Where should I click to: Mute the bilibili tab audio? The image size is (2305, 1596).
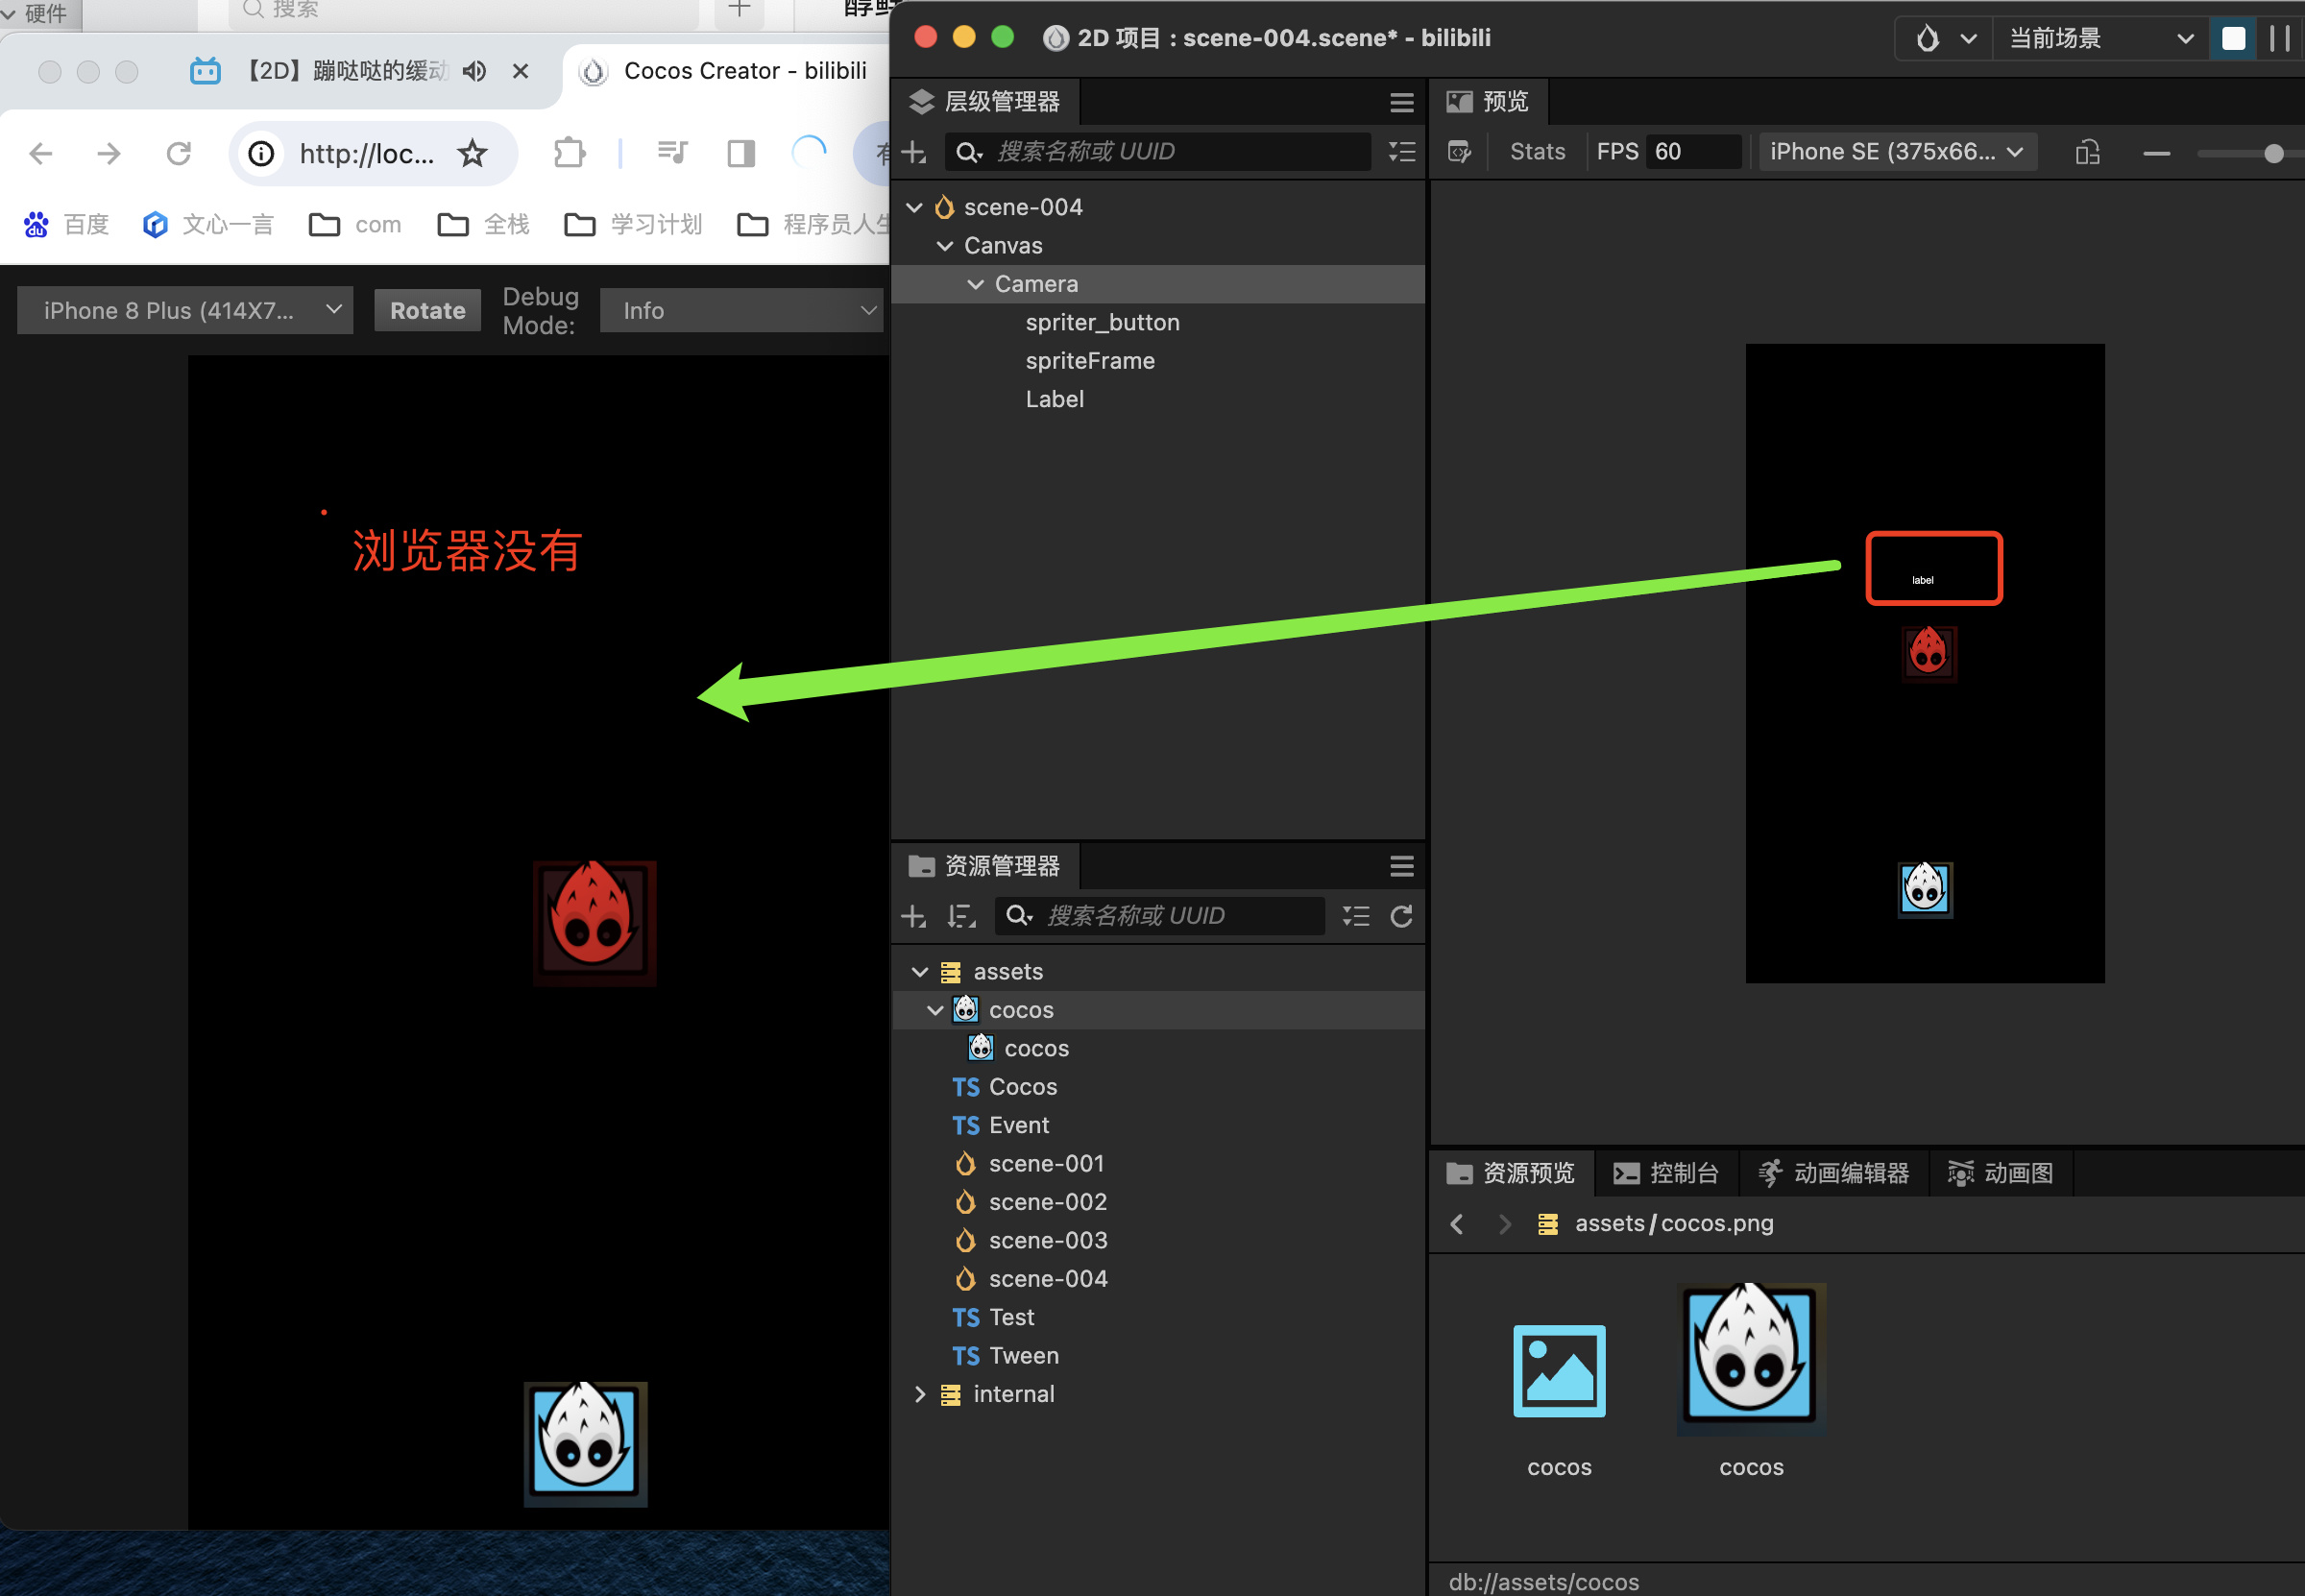475,71
